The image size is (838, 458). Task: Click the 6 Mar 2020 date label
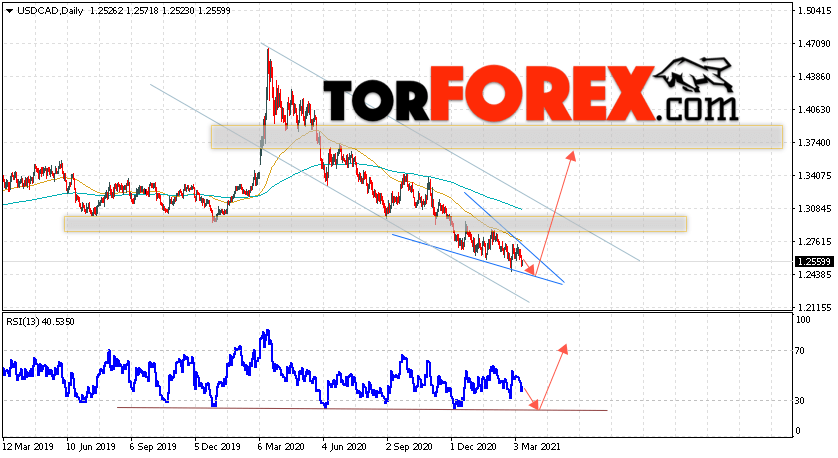click(281, 447)
